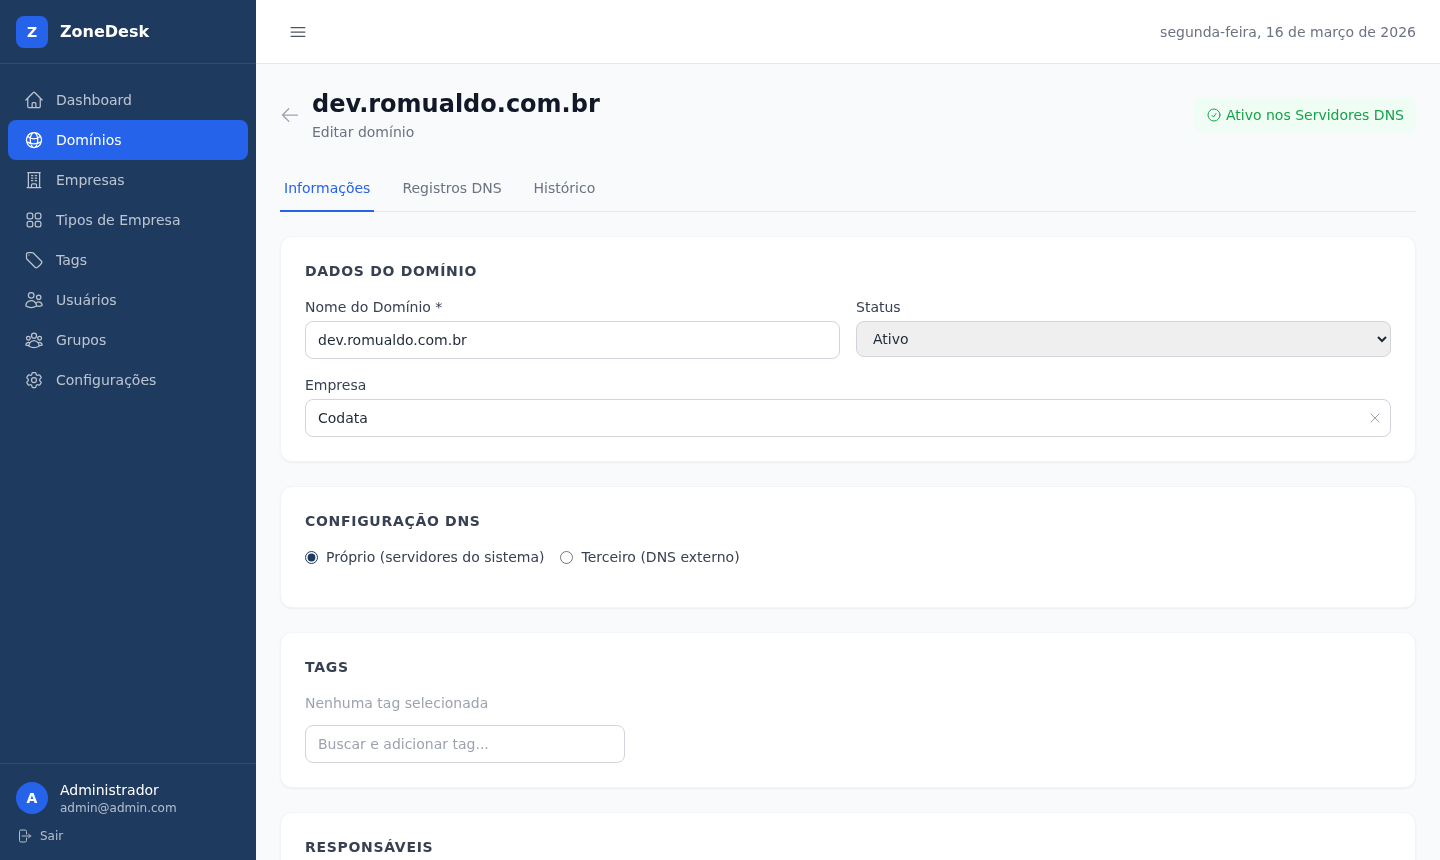Screen dimensions: 1440x860
Task: Open the admin avatar at sidebar bottom
Action: [32, 798]
